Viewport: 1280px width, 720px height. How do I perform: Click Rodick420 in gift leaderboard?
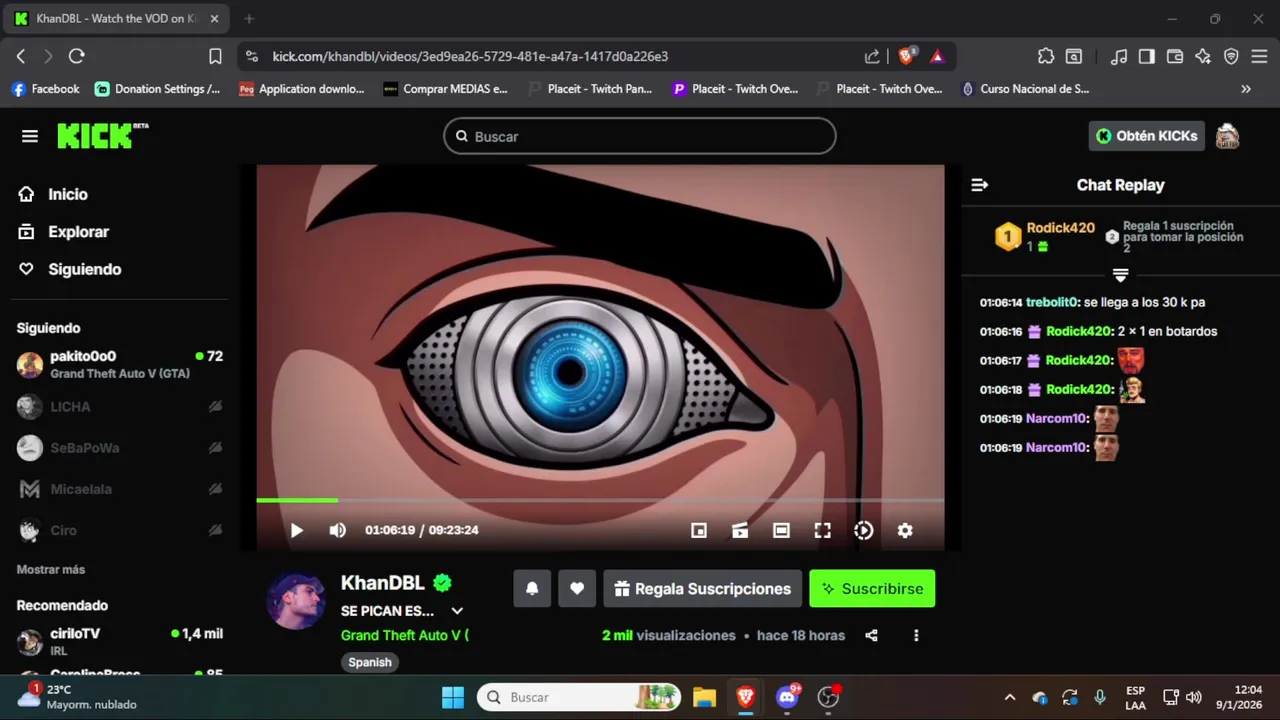(x=1060, y=228)
